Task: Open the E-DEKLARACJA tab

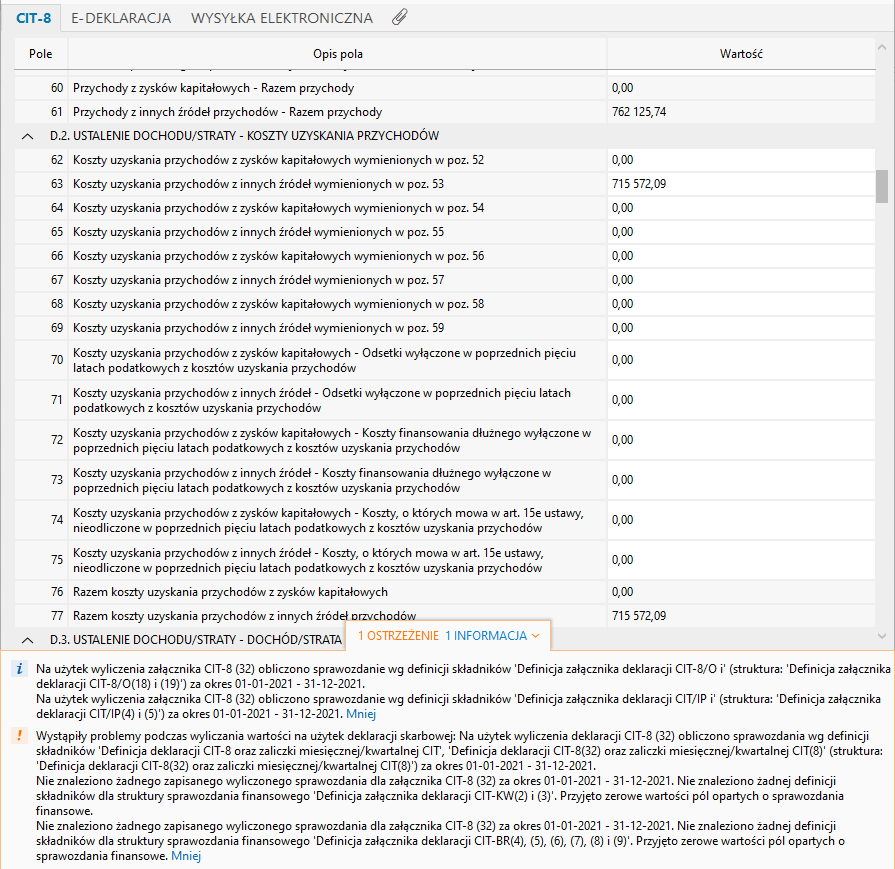Action: [121, 18]
